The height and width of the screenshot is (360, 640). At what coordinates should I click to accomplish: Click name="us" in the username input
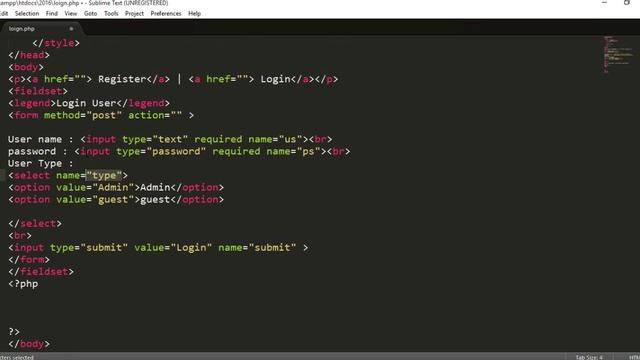click(275, 139)
